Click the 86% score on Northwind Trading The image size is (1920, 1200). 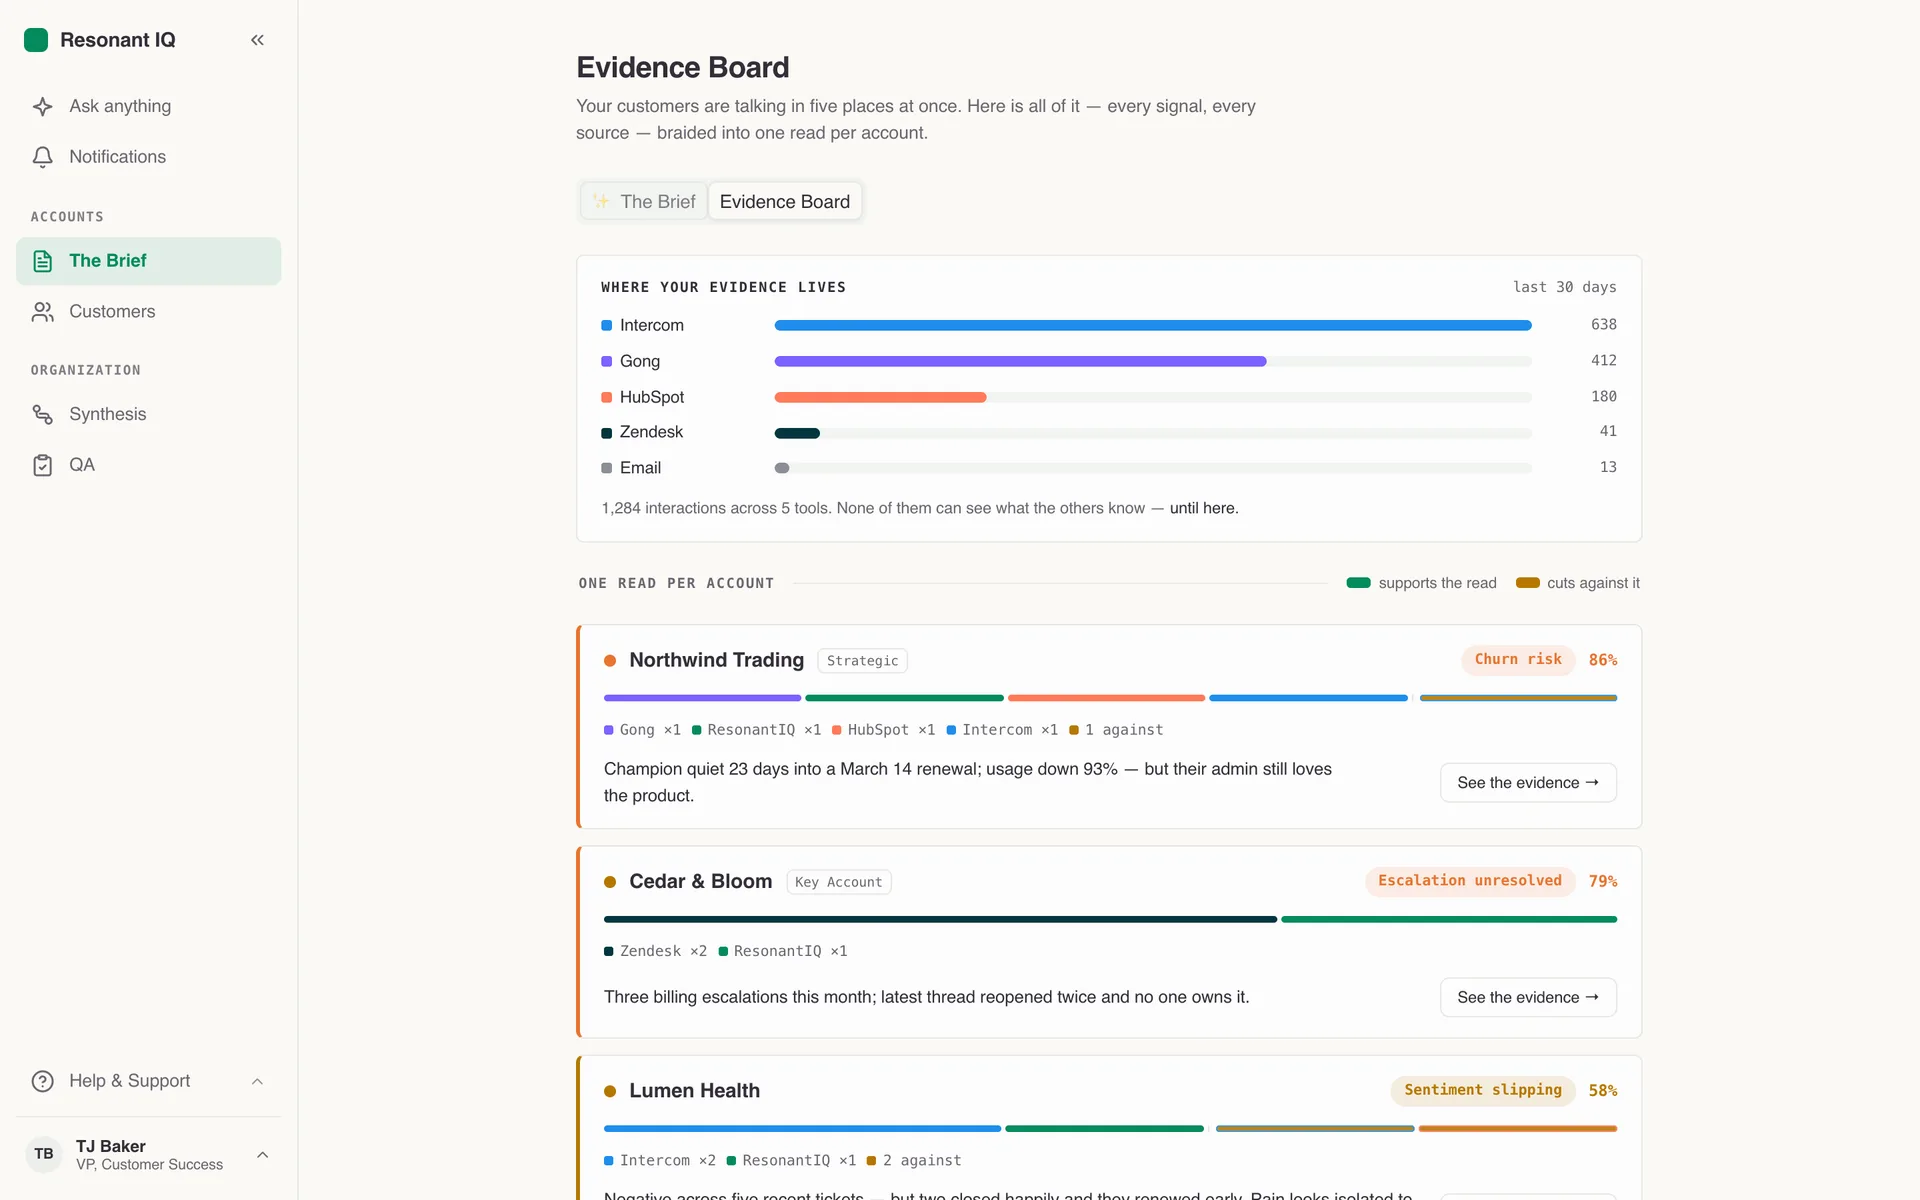click(x=1602, y=660)
